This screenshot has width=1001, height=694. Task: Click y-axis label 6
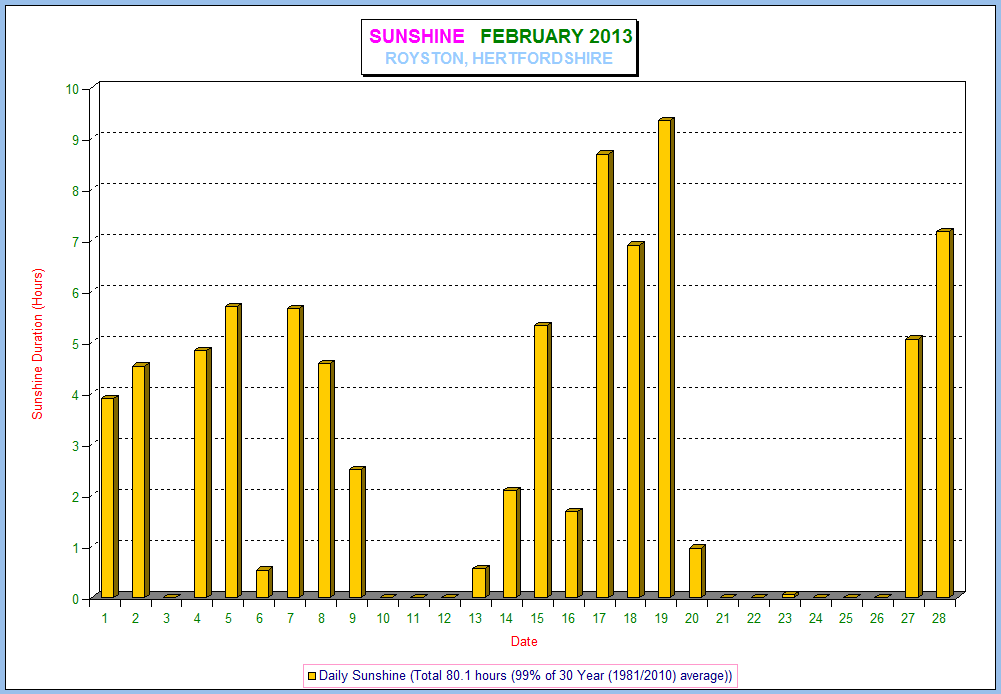(76, 293)
